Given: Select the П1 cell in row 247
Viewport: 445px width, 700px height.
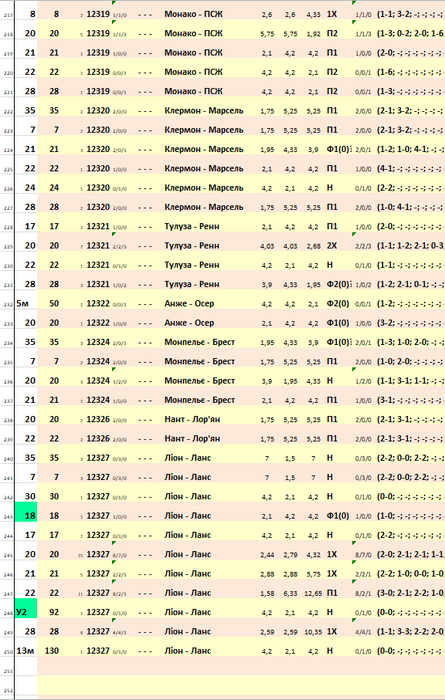Looking at the screenshot, I should click(x=332, y=593).
